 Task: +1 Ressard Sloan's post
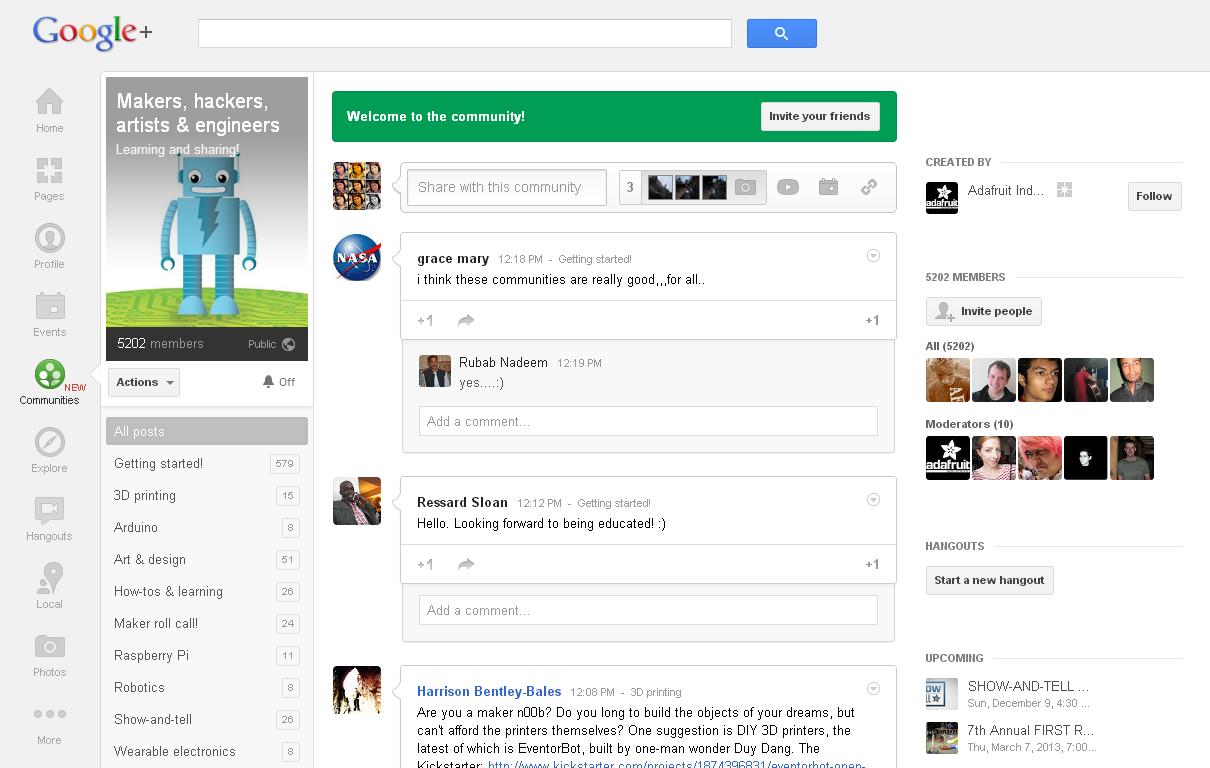[x=425, y=564]
